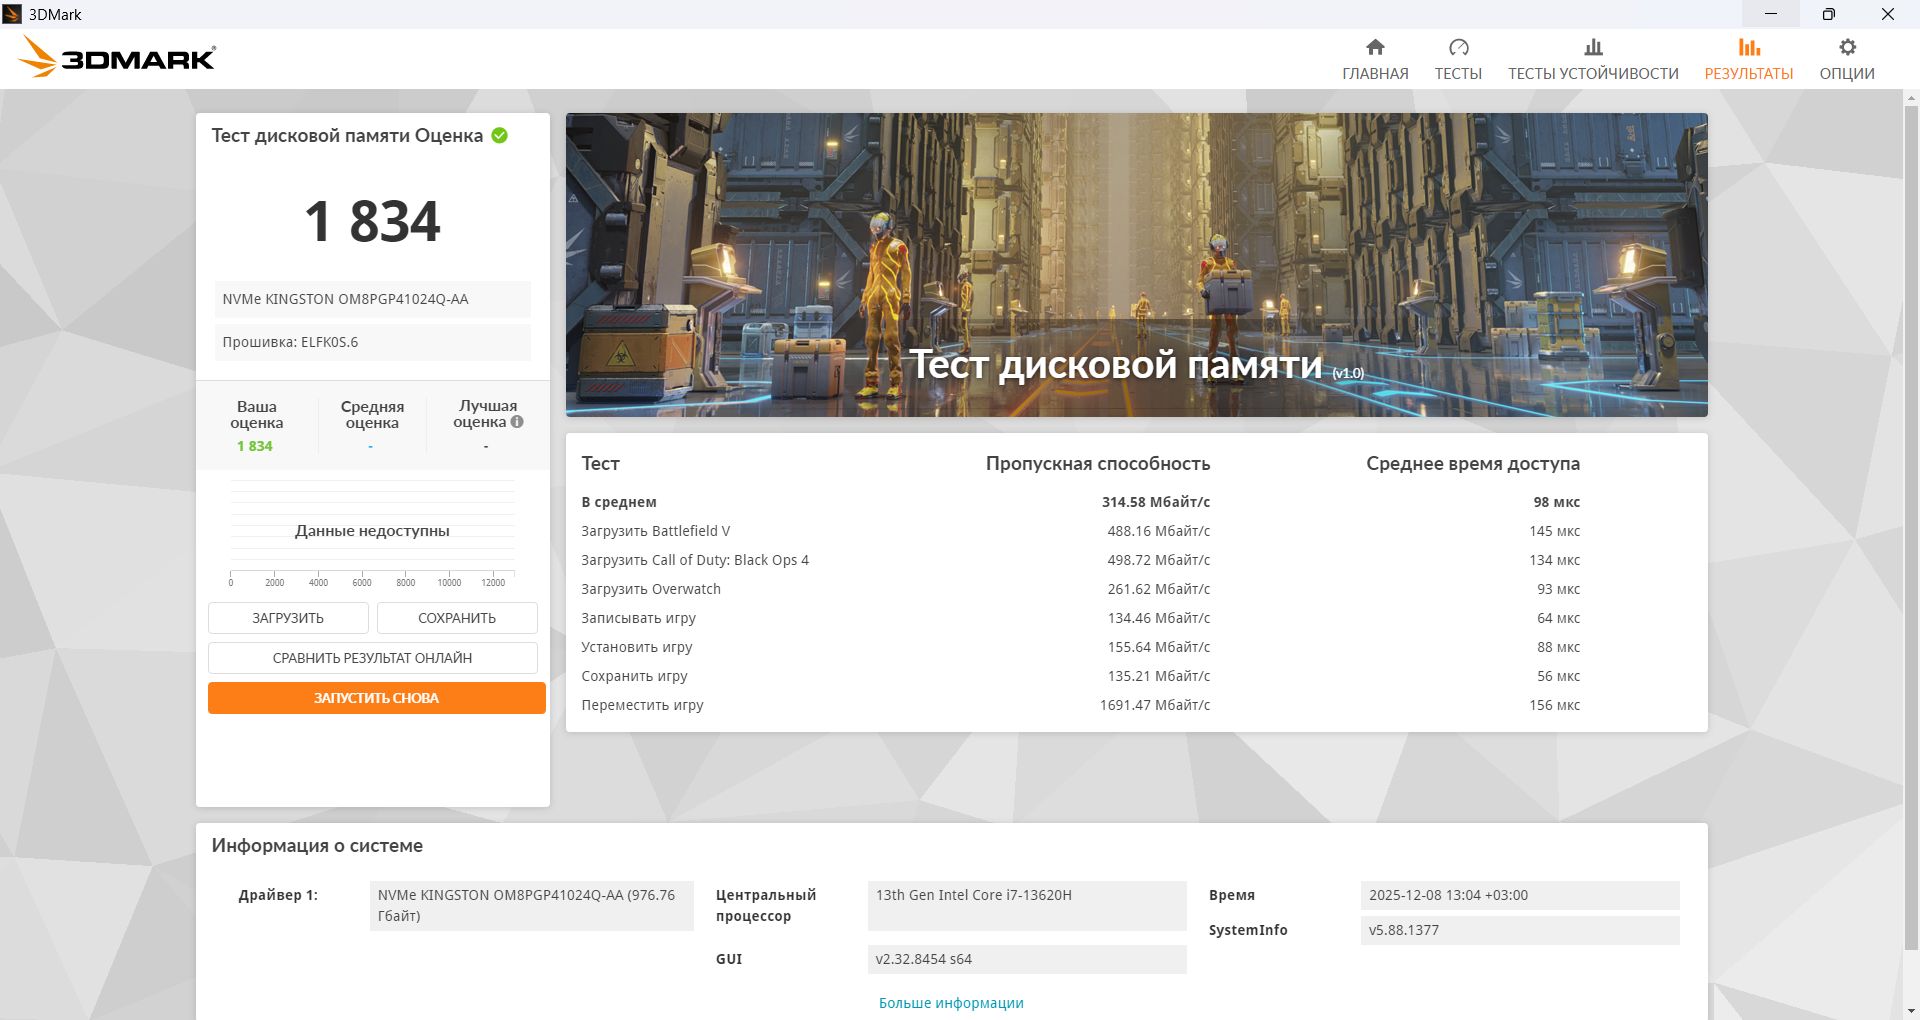The width and height of the screenshot is (1920, 1020).
Task: Restore down the 3DMark window
Action: coord(1828,14)
